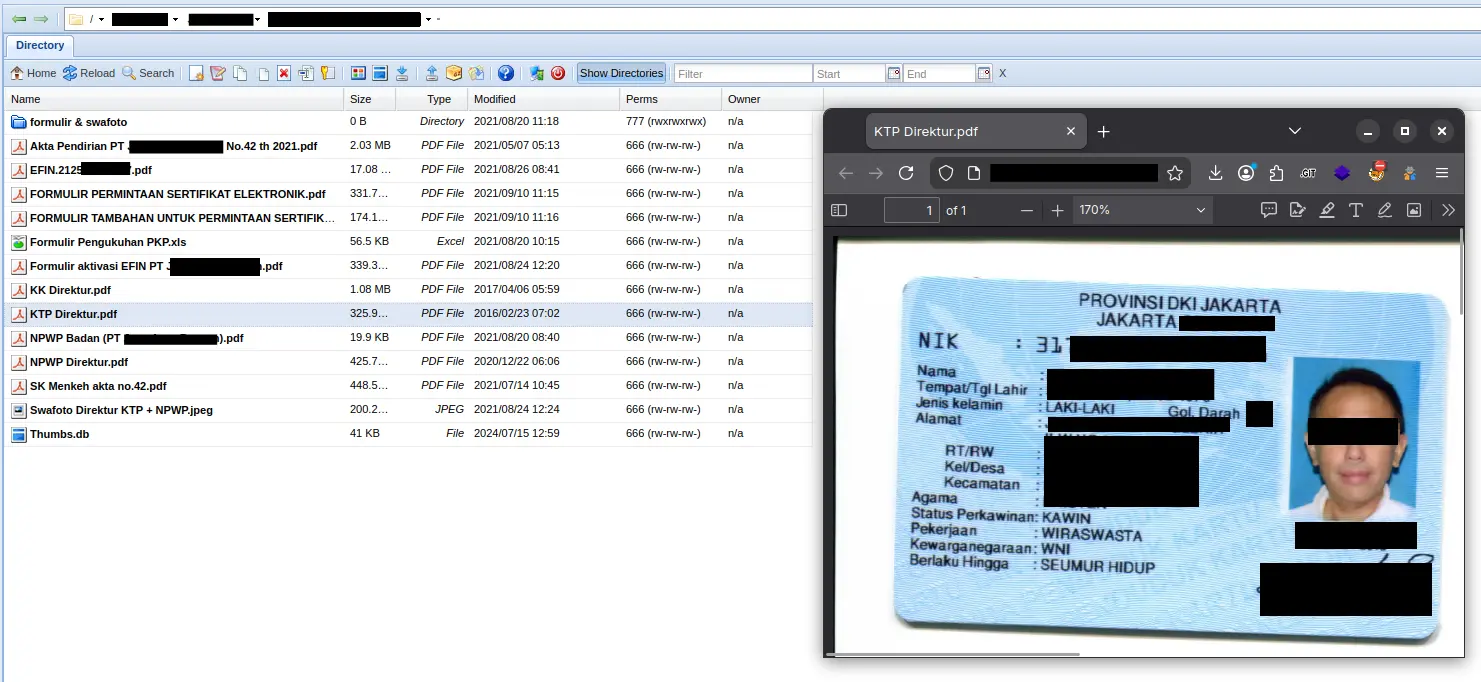Screen dimensions: 1481x682
Task: Click the yellow key permissions icon
Action: pos(327,73)
